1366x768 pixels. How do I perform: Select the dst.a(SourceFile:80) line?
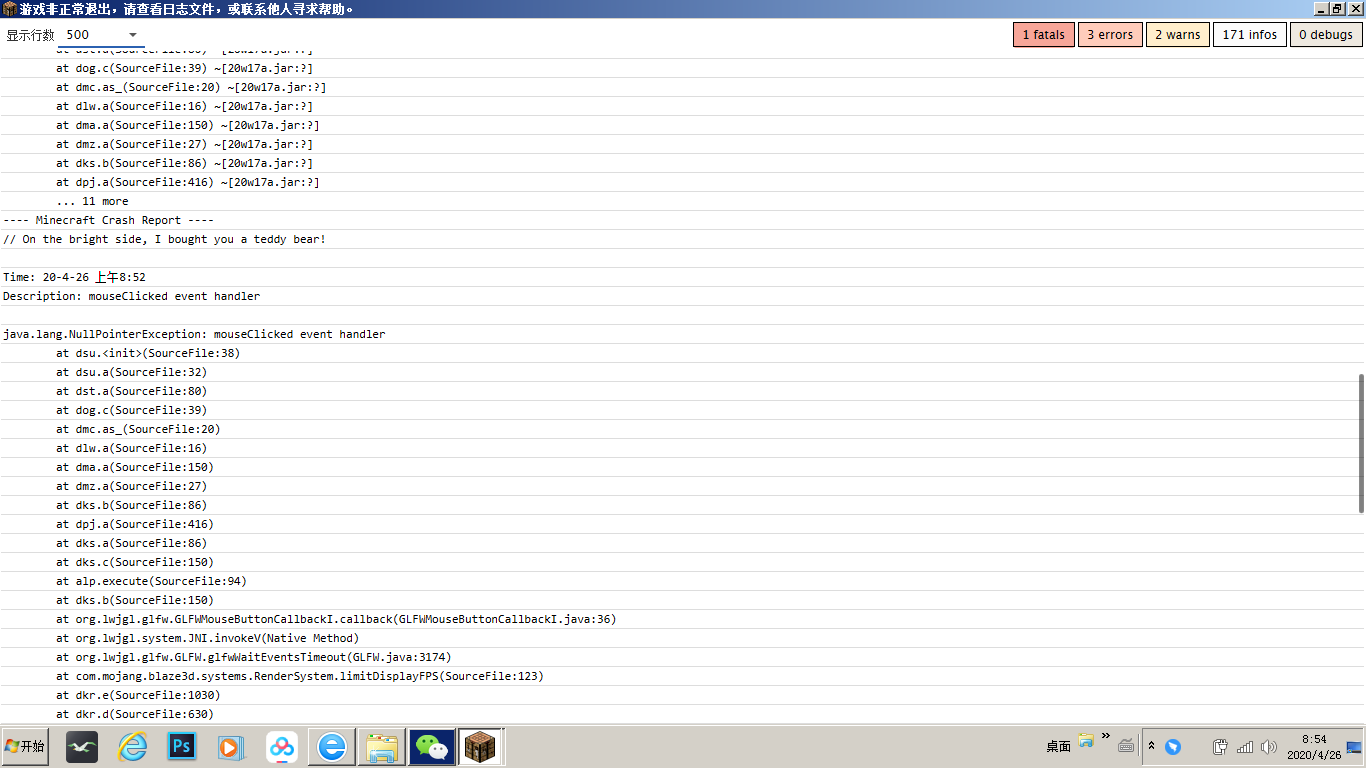coord(132,391)
